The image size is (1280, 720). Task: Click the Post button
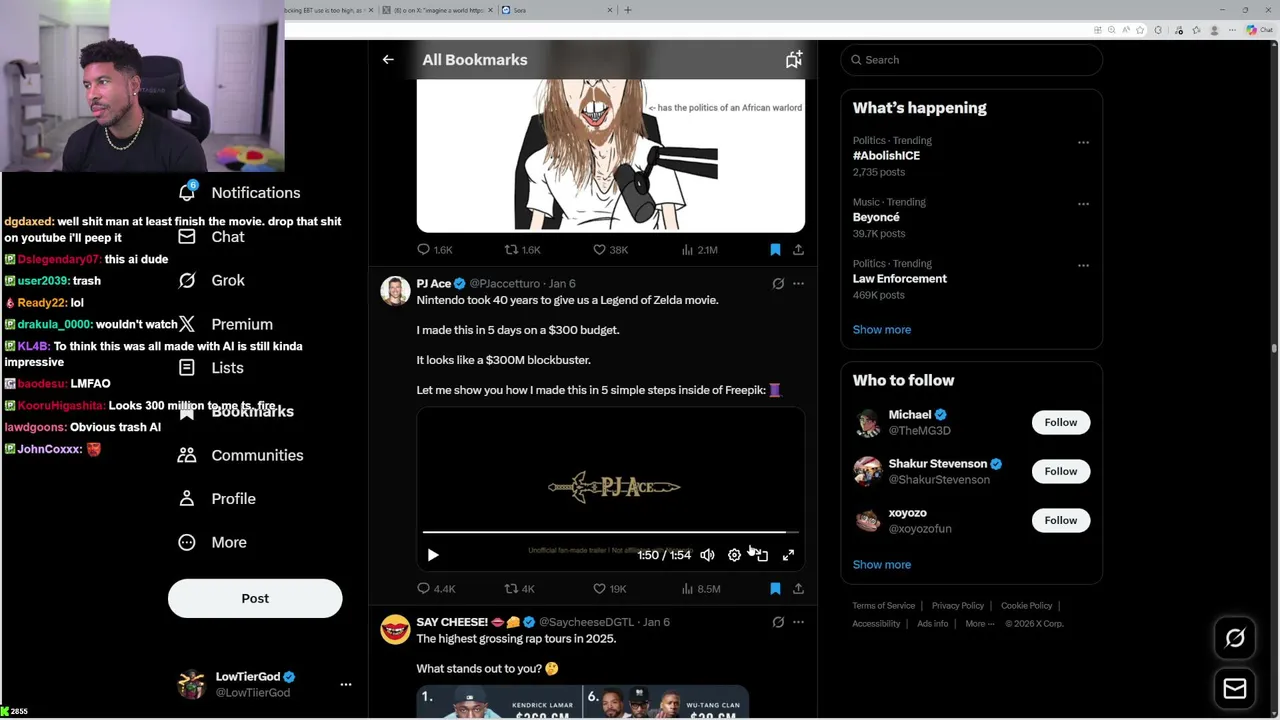[x=255, y=598]
